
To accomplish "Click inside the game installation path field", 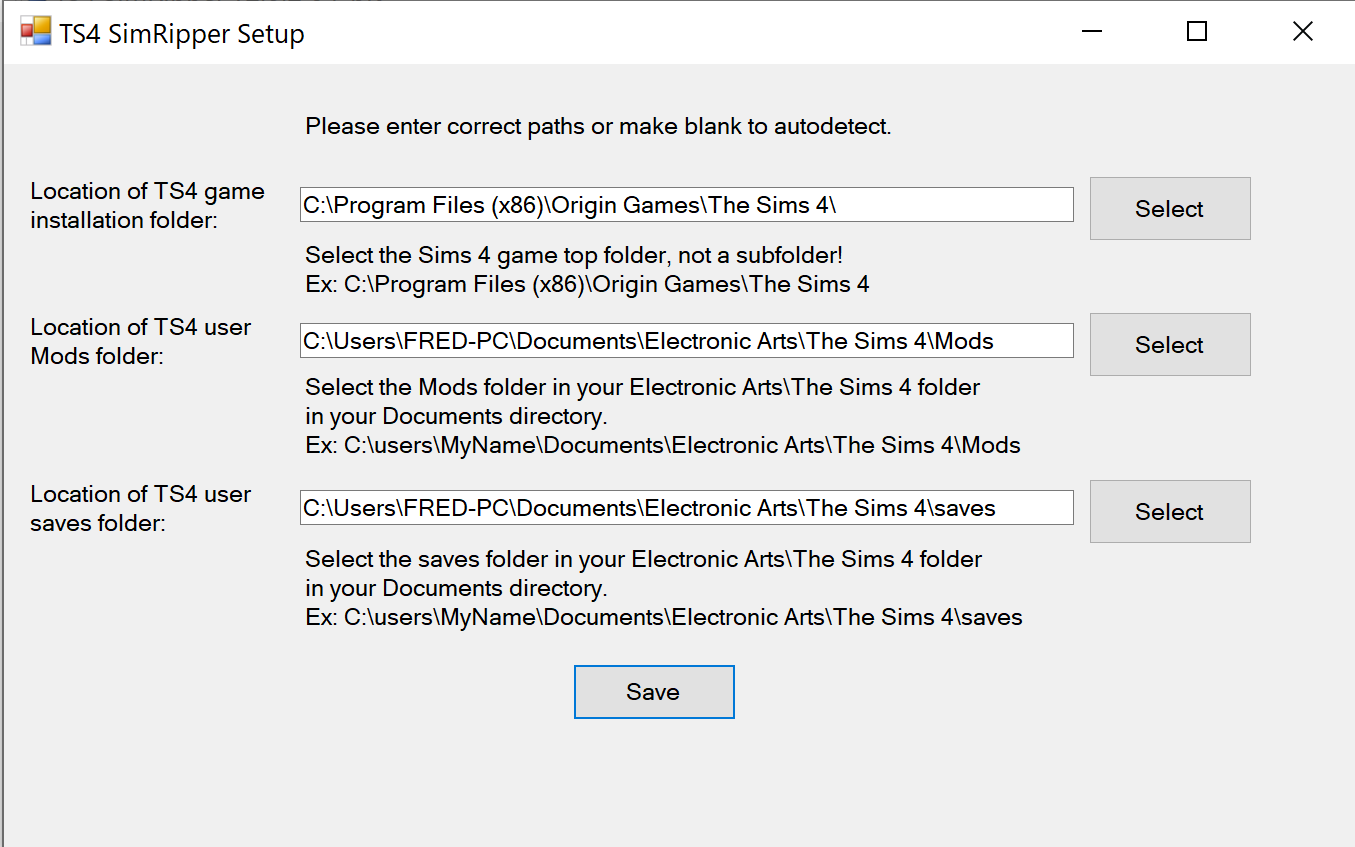I will [686, 204].
